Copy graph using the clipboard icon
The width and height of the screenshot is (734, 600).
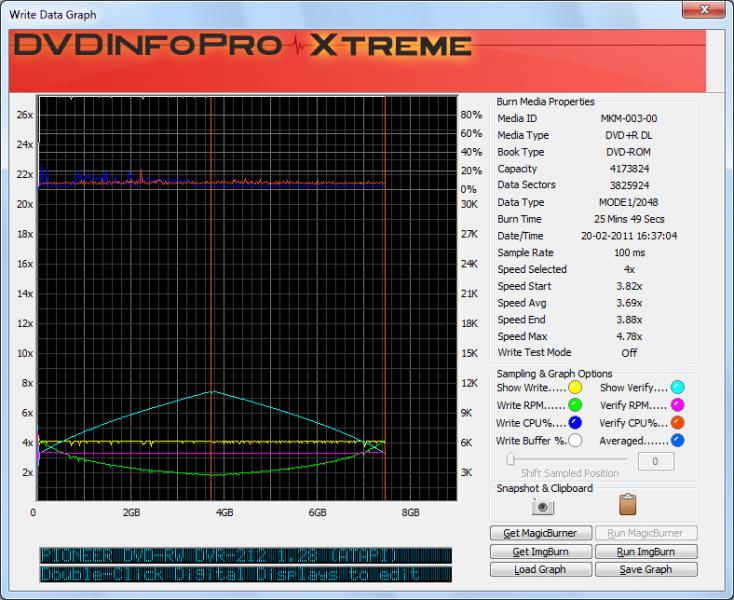tap(627, 505)
